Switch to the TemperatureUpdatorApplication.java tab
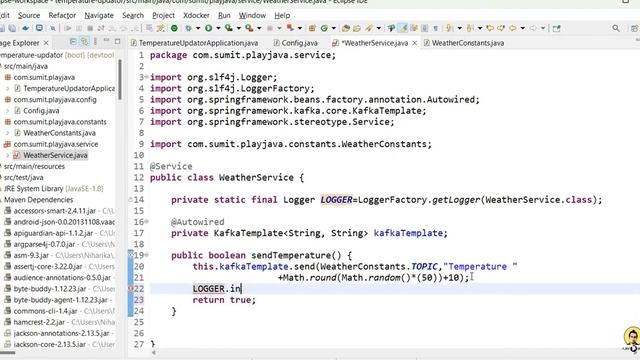This screenshot has width=640, height=360. (194, 43)
